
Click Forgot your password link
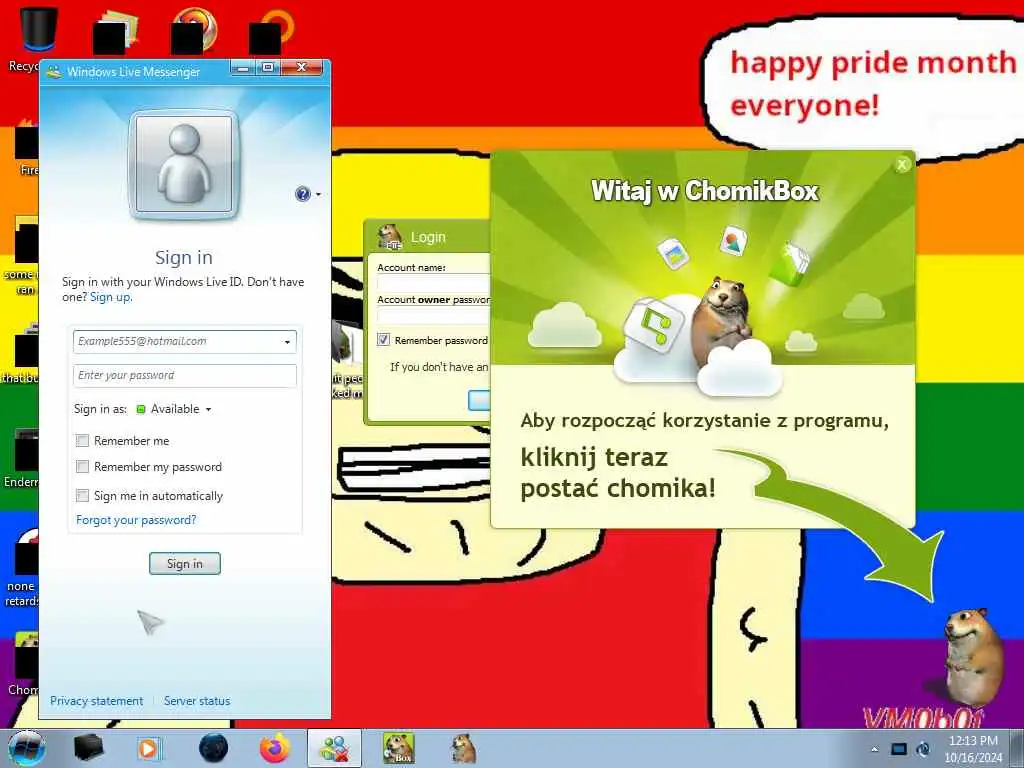click(136, 520)
